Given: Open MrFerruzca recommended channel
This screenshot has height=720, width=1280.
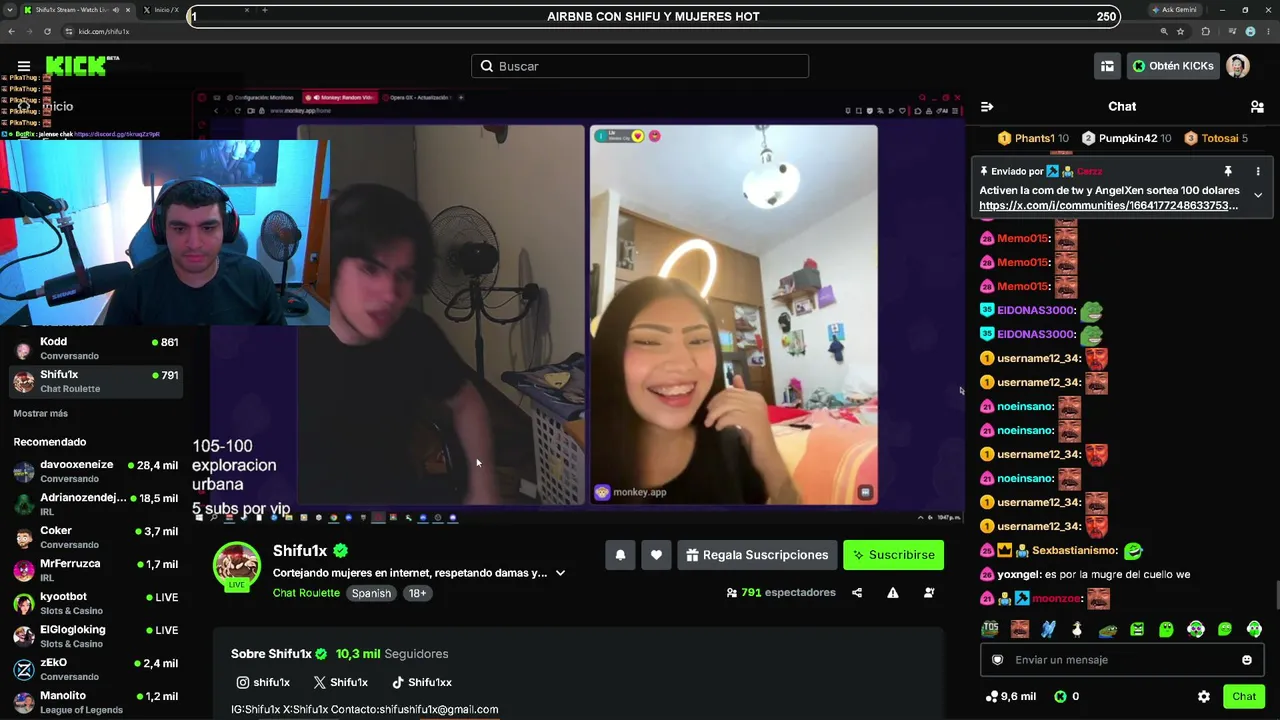Looking at the screenshot, I should [96, 570].
